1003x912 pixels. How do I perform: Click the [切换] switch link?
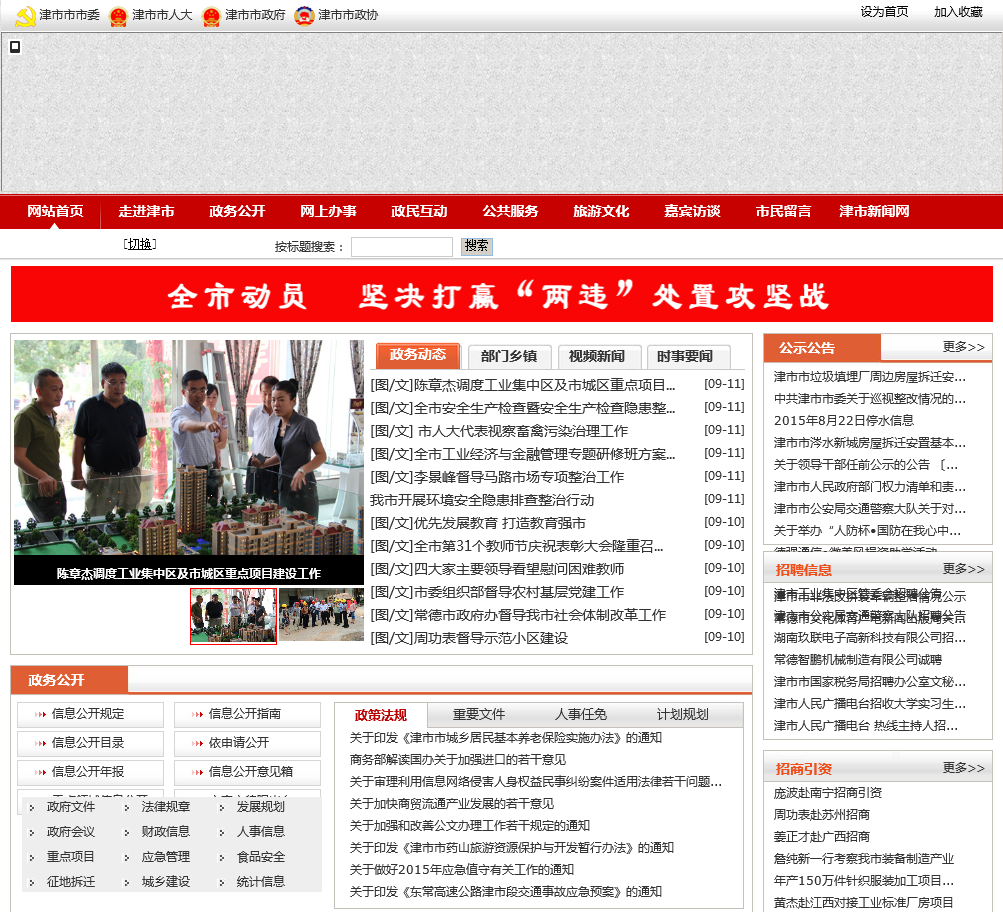click(x=140, y=244)
